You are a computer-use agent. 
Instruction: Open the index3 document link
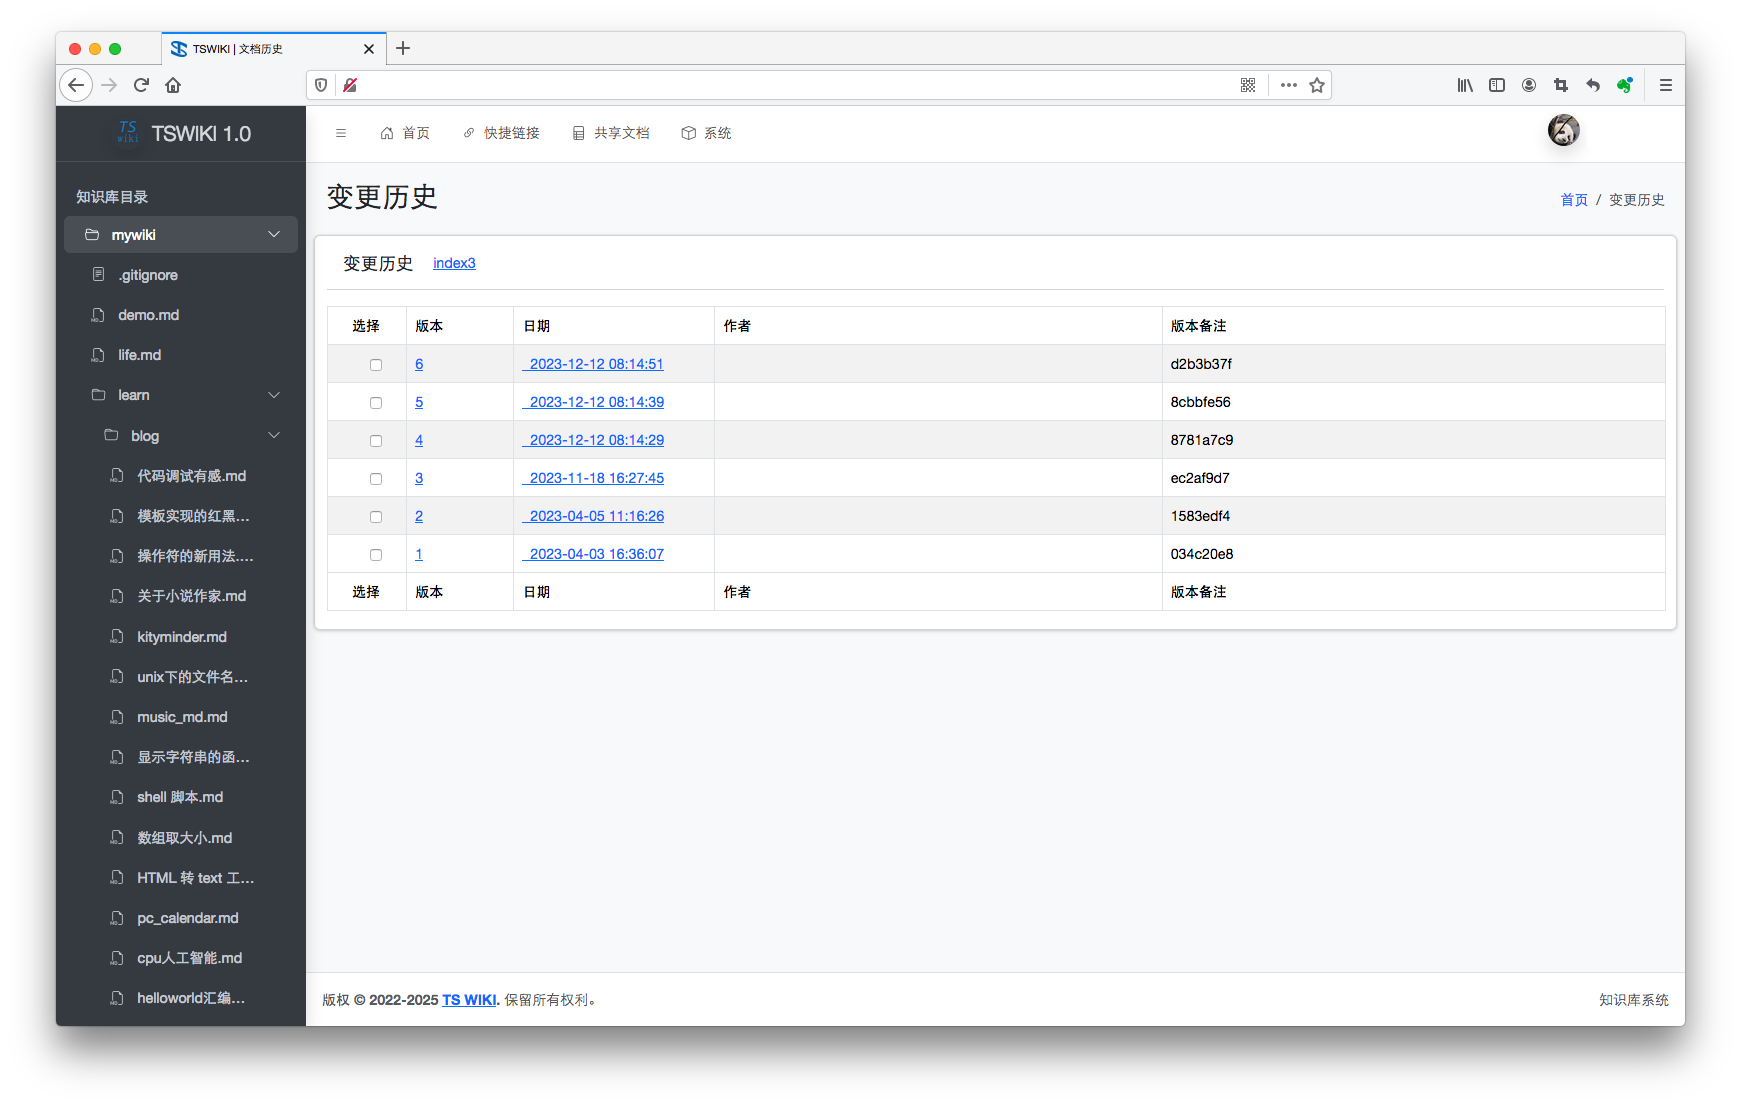[454, 263]
